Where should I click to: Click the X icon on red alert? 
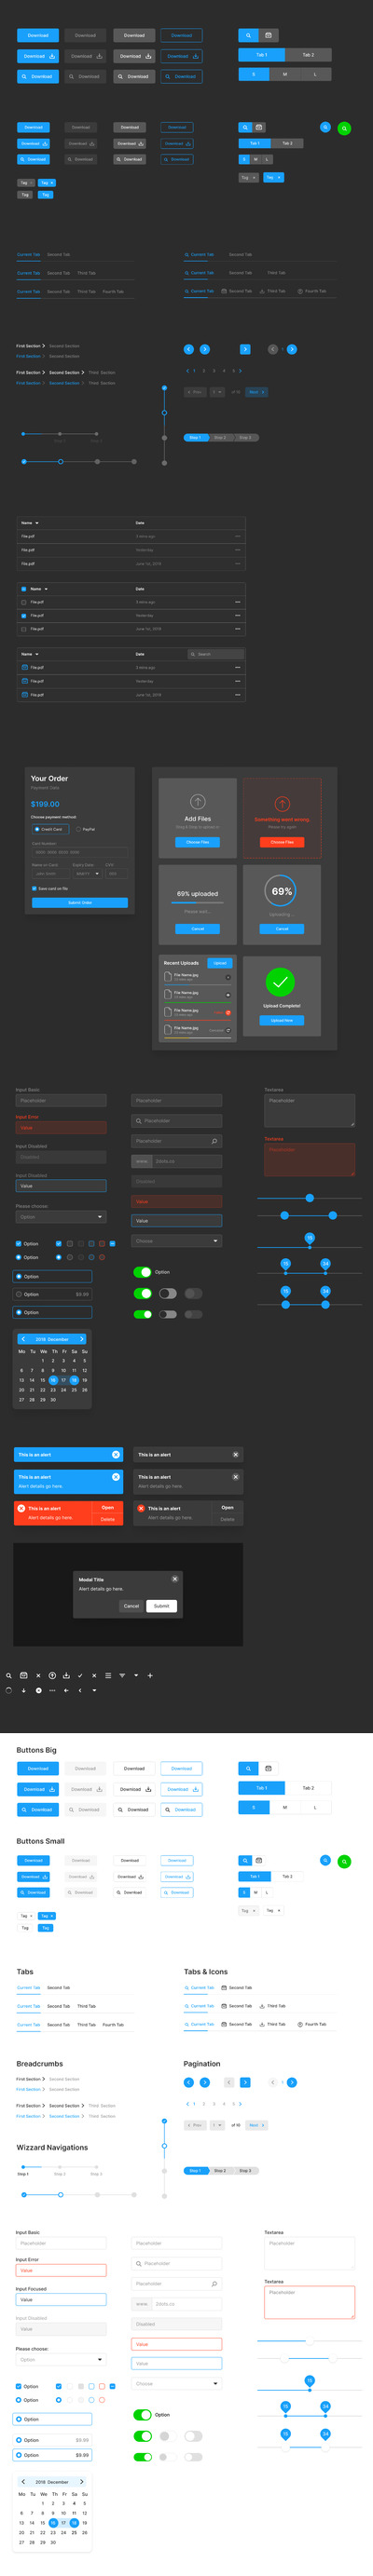[x=21, y=1507]
